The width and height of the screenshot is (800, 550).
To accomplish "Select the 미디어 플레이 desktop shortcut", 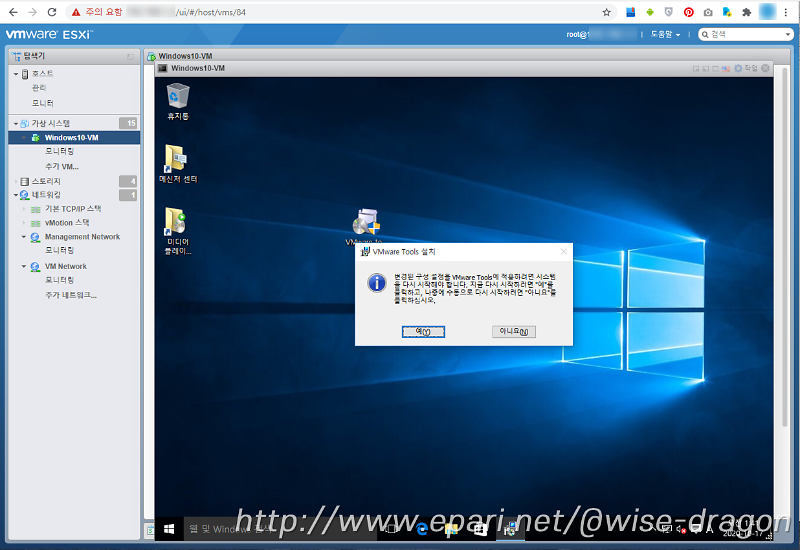I will 178,231.
